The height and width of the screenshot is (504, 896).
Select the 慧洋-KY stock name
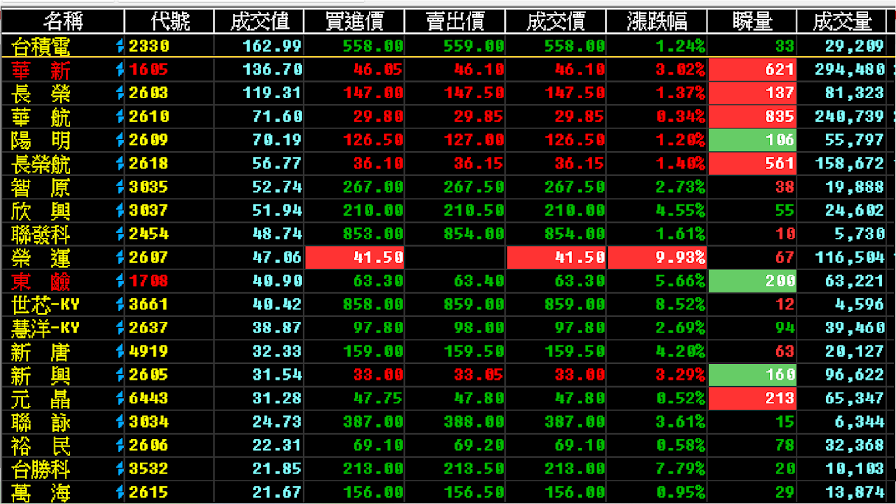[x=45, y=328]
